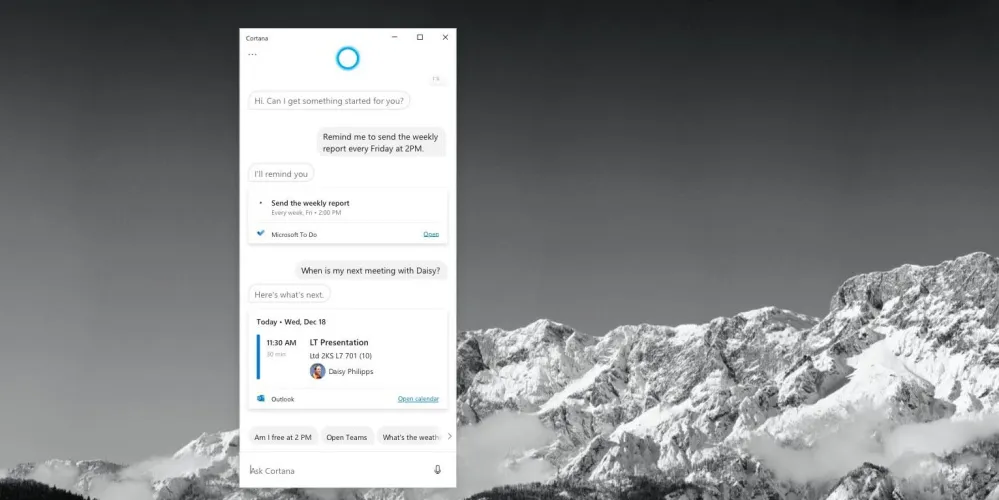Screen dimensions: 999x500
Task: Click the Outlook icon in meeting card
Action: pyautogui.click(x=261, y=399)
